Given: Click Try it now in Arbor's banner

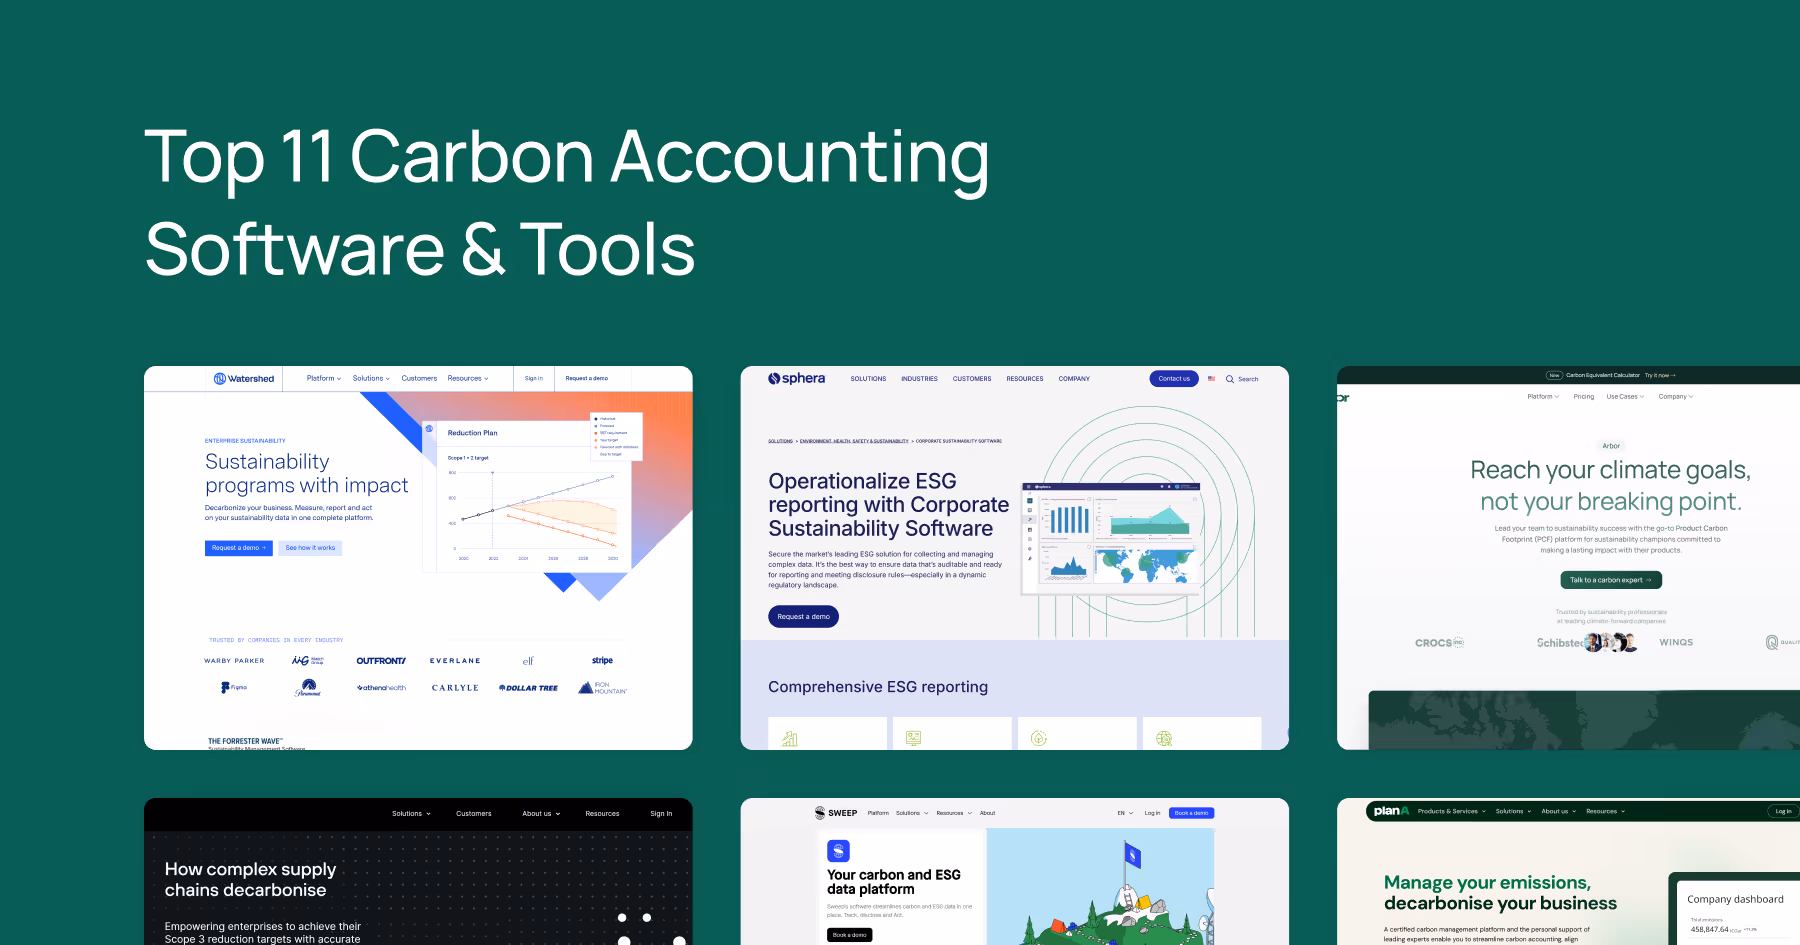Looking at the screenshot, I should [1660, 376].
